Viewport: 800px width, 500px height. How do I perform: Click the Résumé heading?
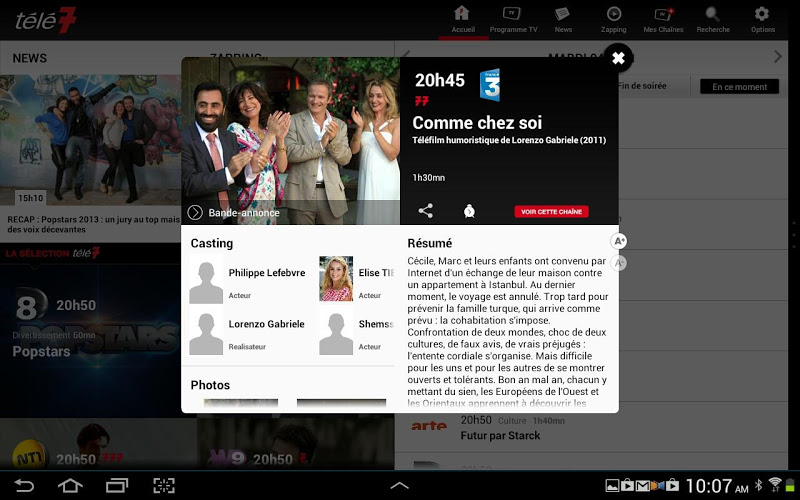click(430, 243)
